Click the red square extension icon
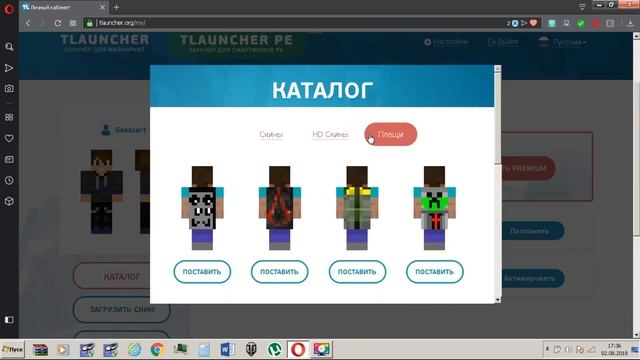640x360 pixels. click(596, 23)
